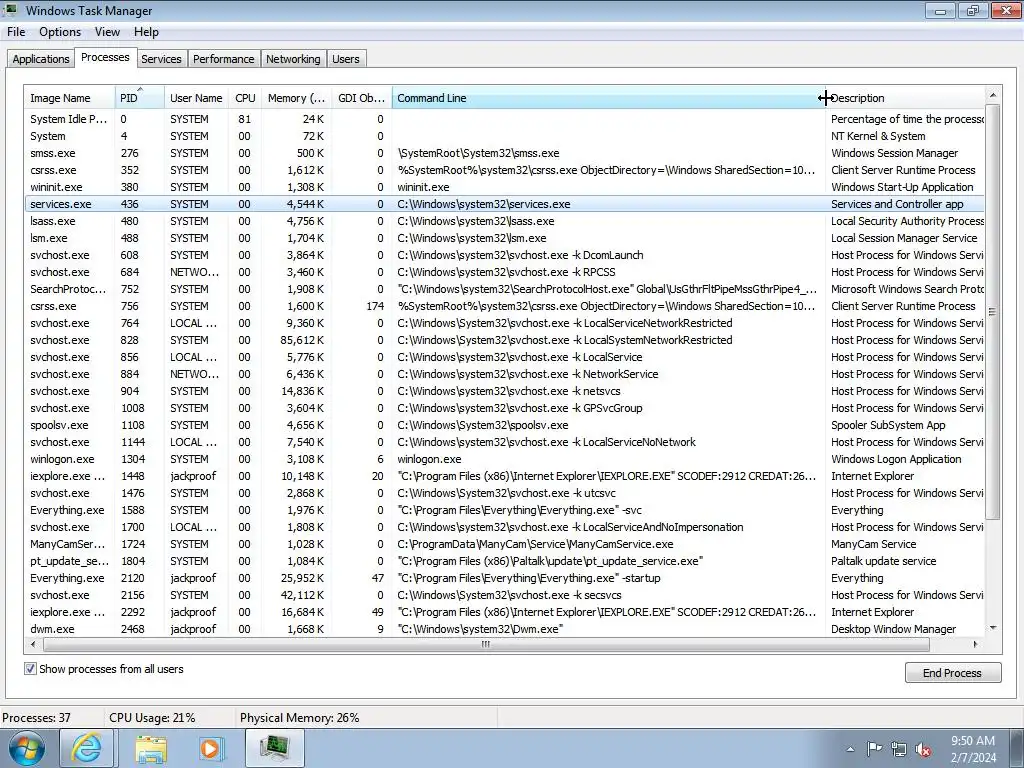Viewport: 1024px width, 768px height.
Task: Launch Internet Explorer from the taskbar
Action: pos(86,748)
